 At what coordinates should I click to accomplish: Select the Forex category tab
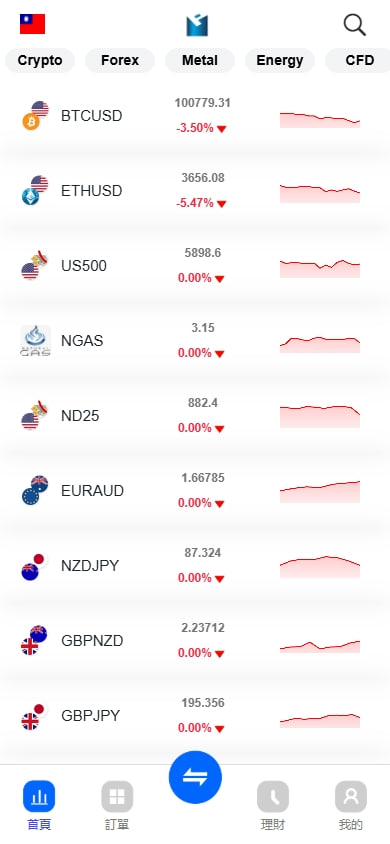click(120, 60)
